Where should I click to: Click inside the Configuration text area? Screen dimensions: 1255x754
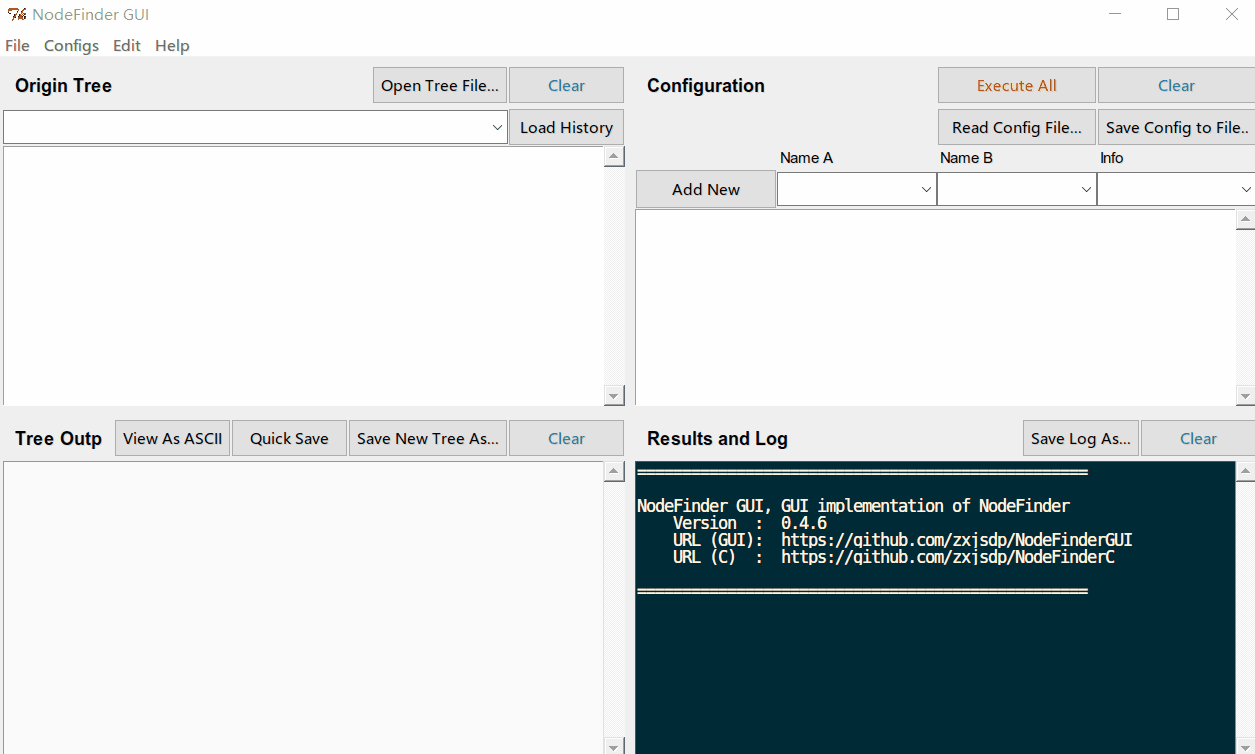point(936,307)
